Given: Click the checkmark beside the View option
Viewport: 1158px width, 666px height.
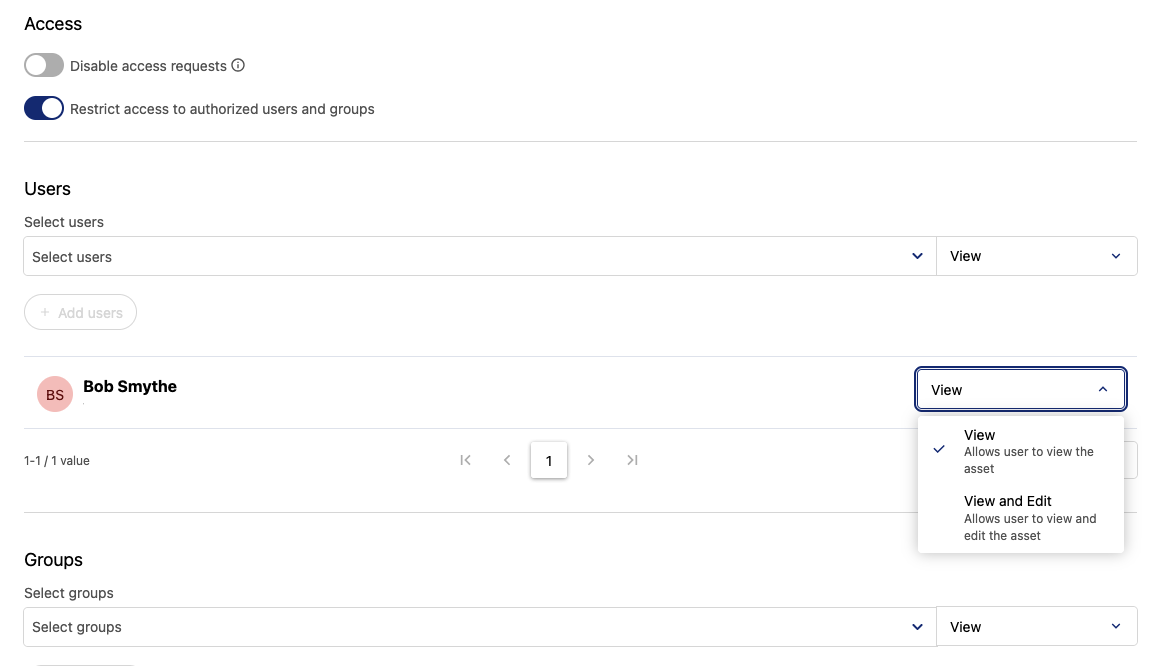Looking at the screenshot, I should coord(939,450).
